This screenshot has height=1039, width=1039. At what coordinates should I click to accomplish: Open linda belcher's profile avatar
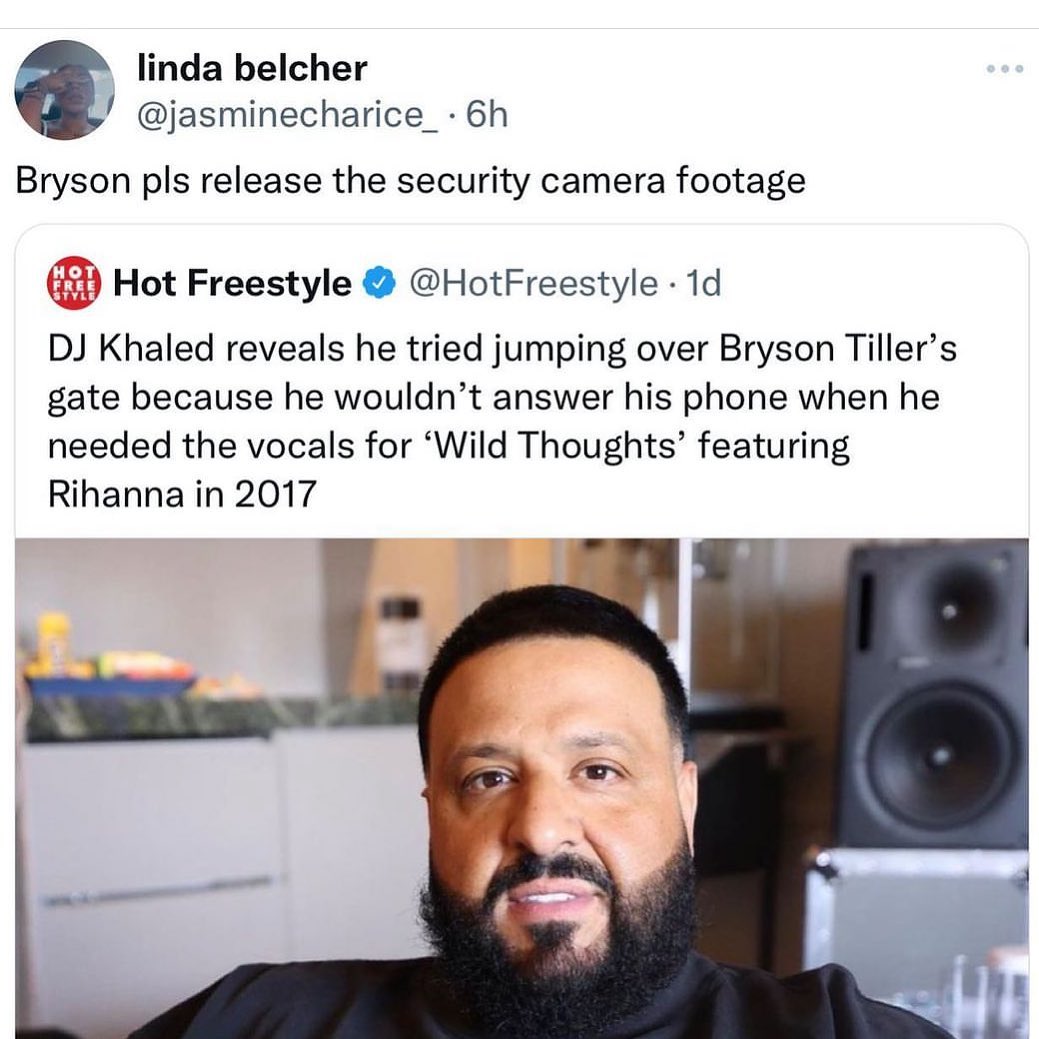[64, 90]
